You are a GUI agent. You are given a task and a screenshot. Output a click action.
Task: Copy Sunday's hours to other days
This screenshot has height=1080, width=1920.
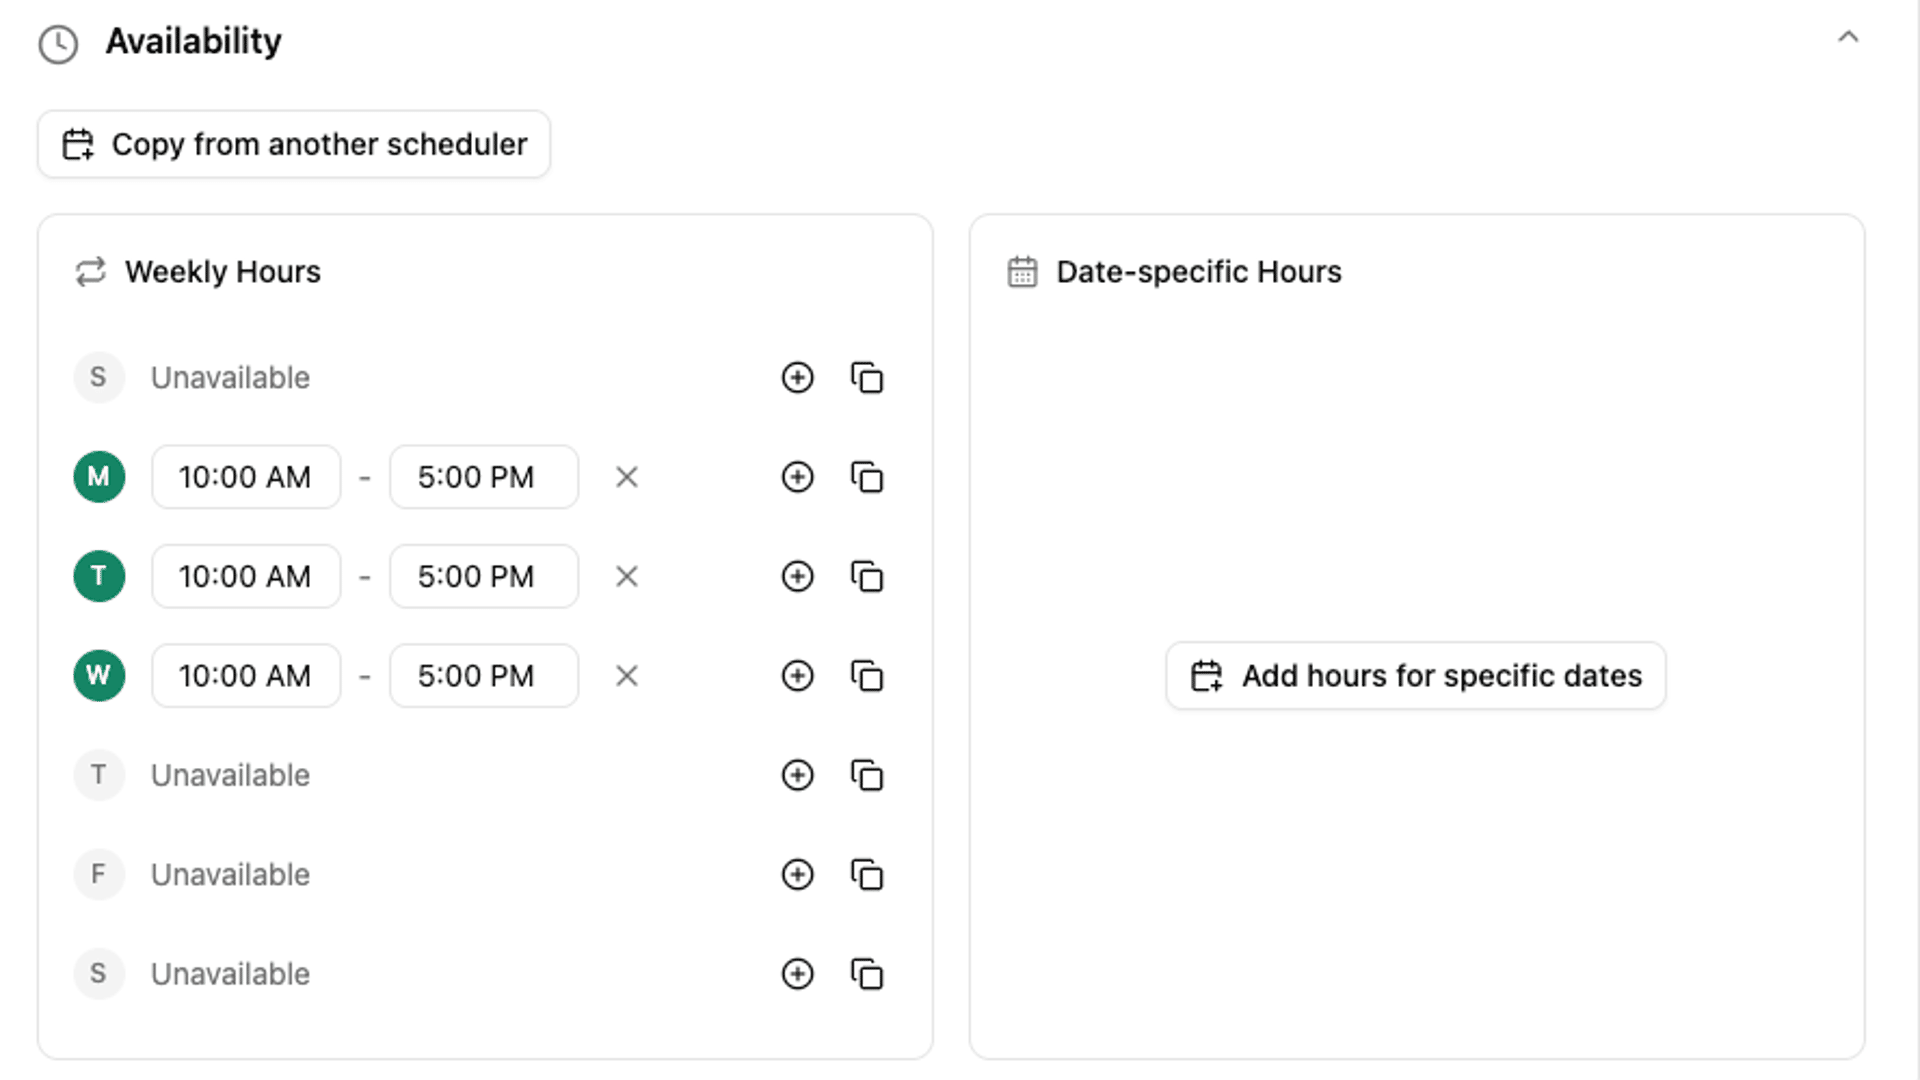pyautogui.click(x=867, y=378)
